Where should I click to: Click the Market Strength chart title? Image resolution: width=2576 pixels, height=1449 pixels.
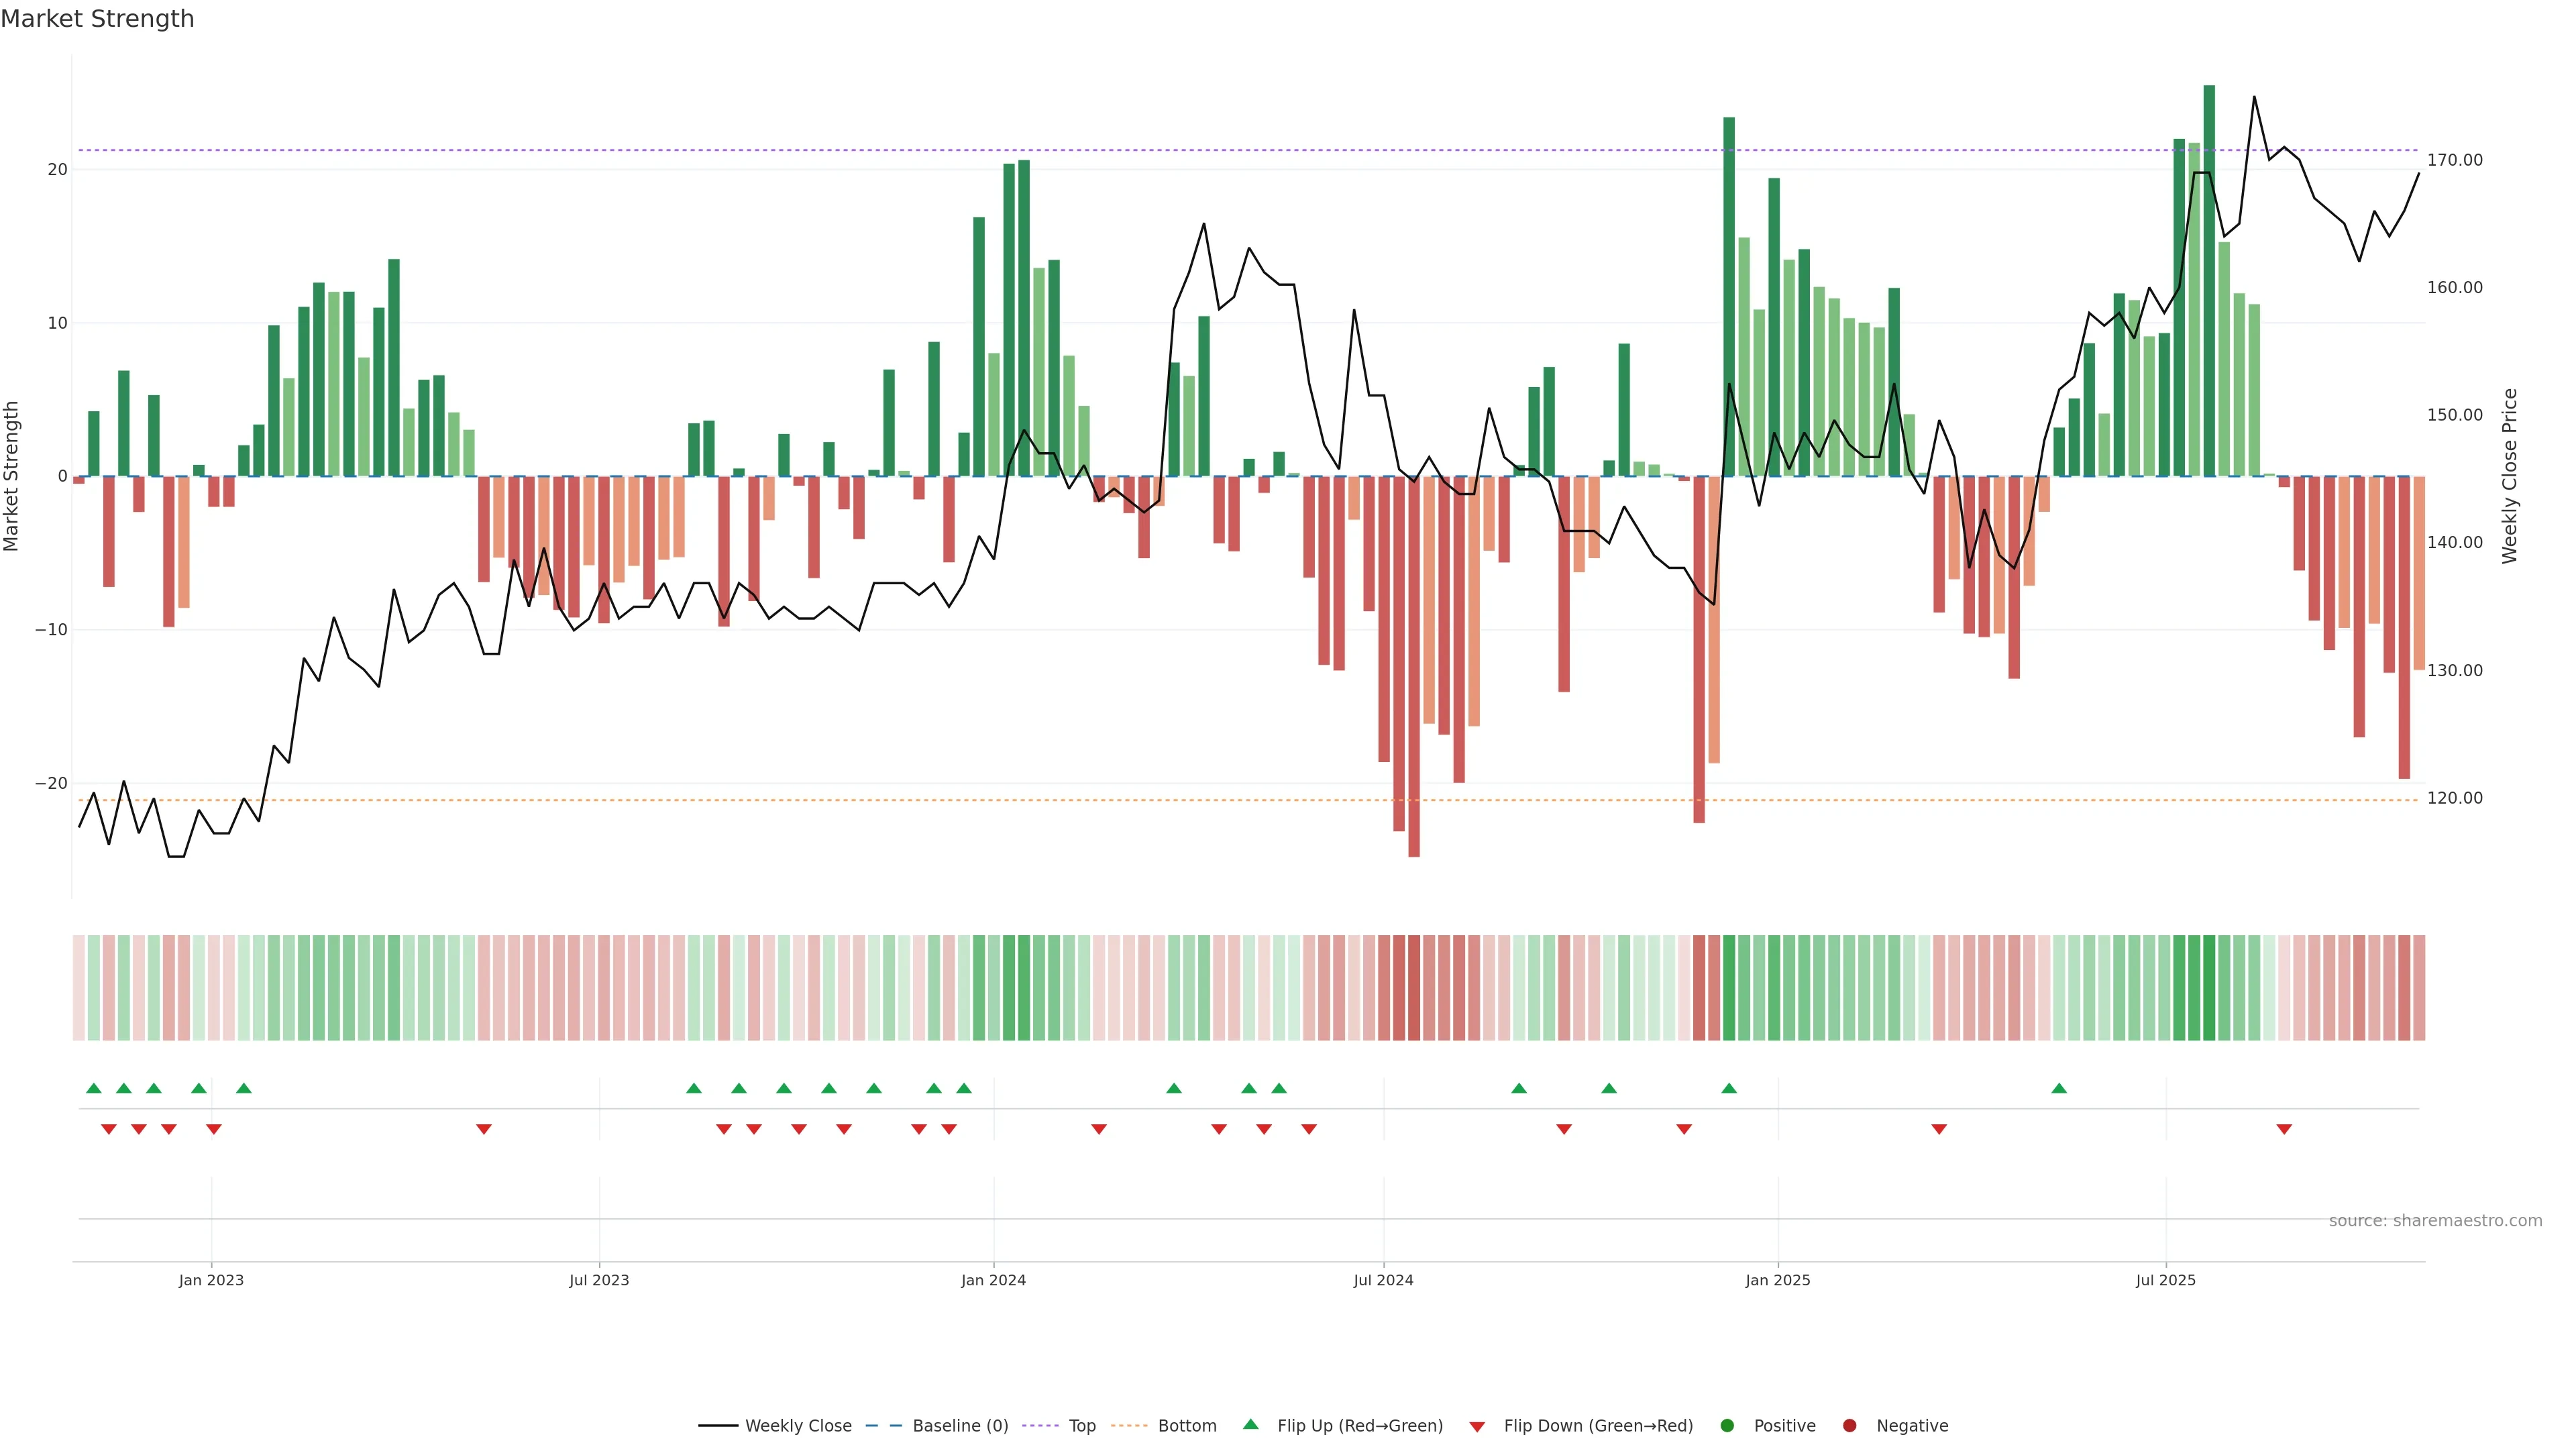click(97, 19)
